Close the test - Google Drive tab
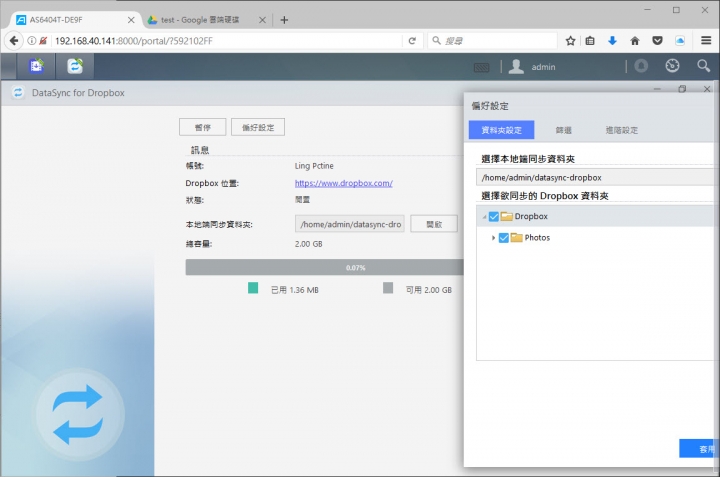This screenshot has height=477, width=720. pos(262,20)
